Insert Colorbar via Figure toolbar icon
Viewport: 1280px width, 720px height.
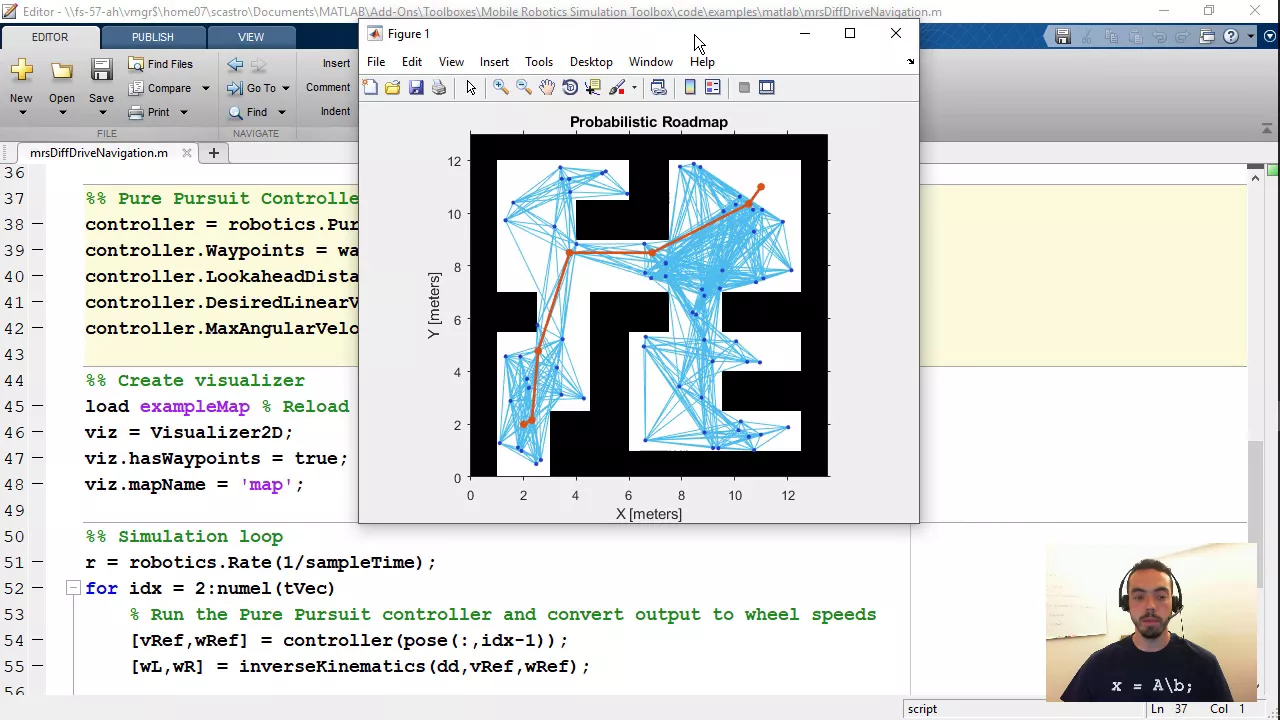[x=689, y=88]
